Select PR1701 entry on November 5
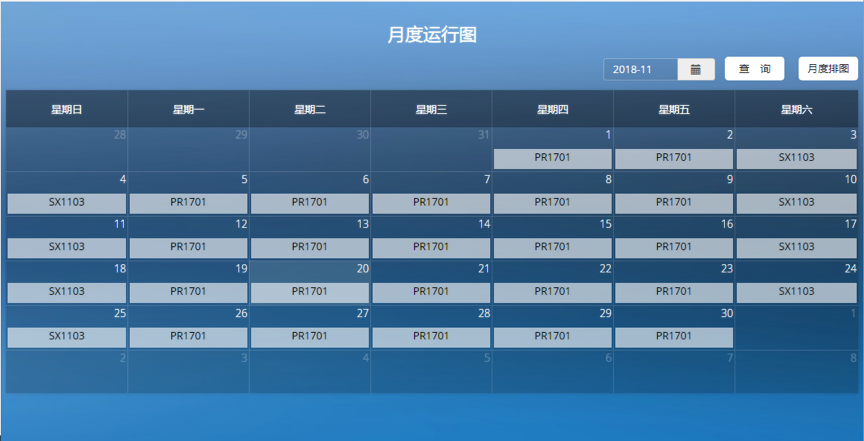This screenshot has width=864, height=441. (x=188, y=203)
